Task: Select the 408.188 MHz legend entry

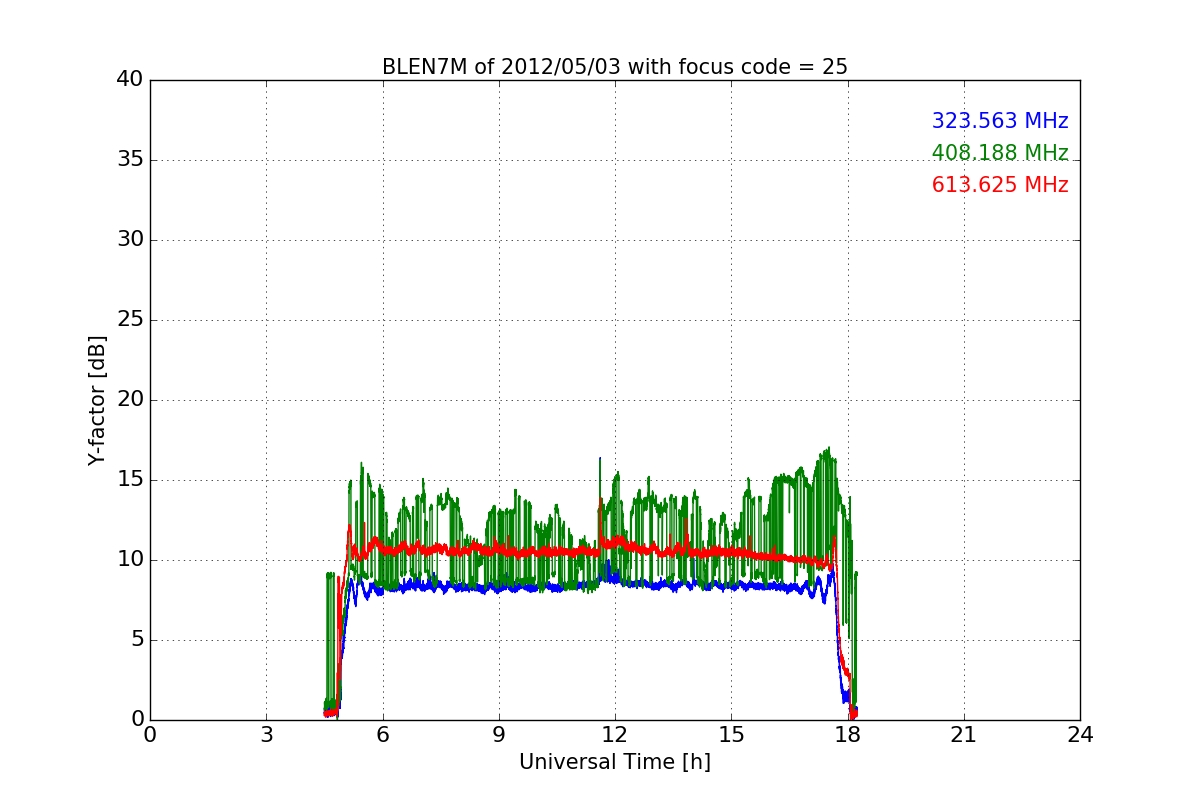Action: pyautogui.click(x=1000, y=153)
